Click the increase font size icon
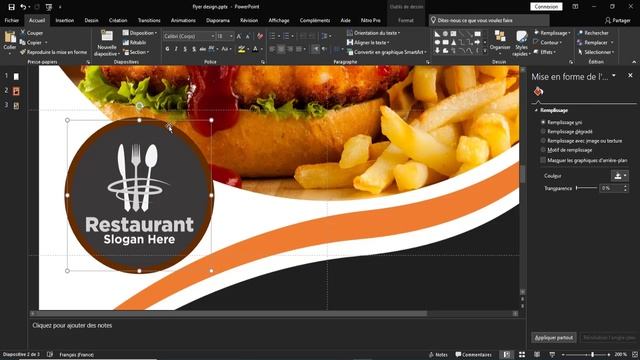The image size is (640, 360). [x=239, y=36]
